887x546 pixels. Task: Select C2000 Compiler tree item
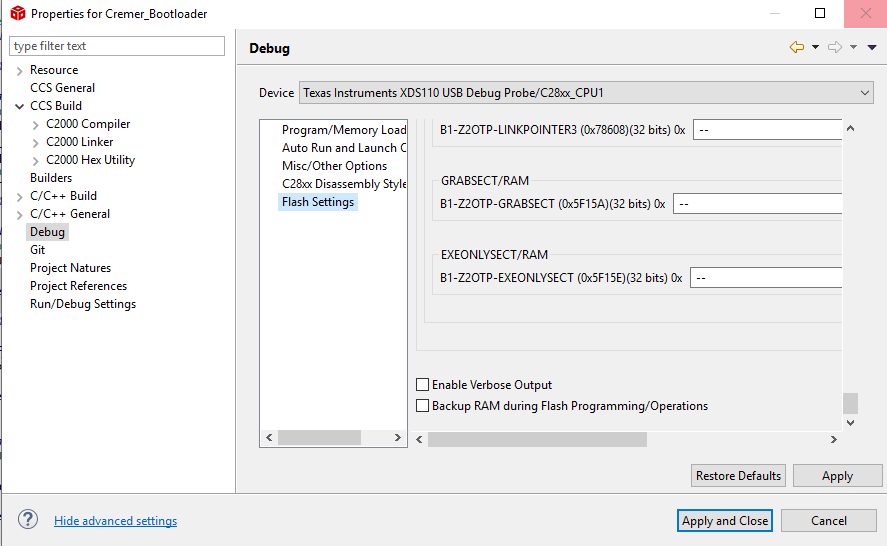pyautogui.click(x=88, y=123)
